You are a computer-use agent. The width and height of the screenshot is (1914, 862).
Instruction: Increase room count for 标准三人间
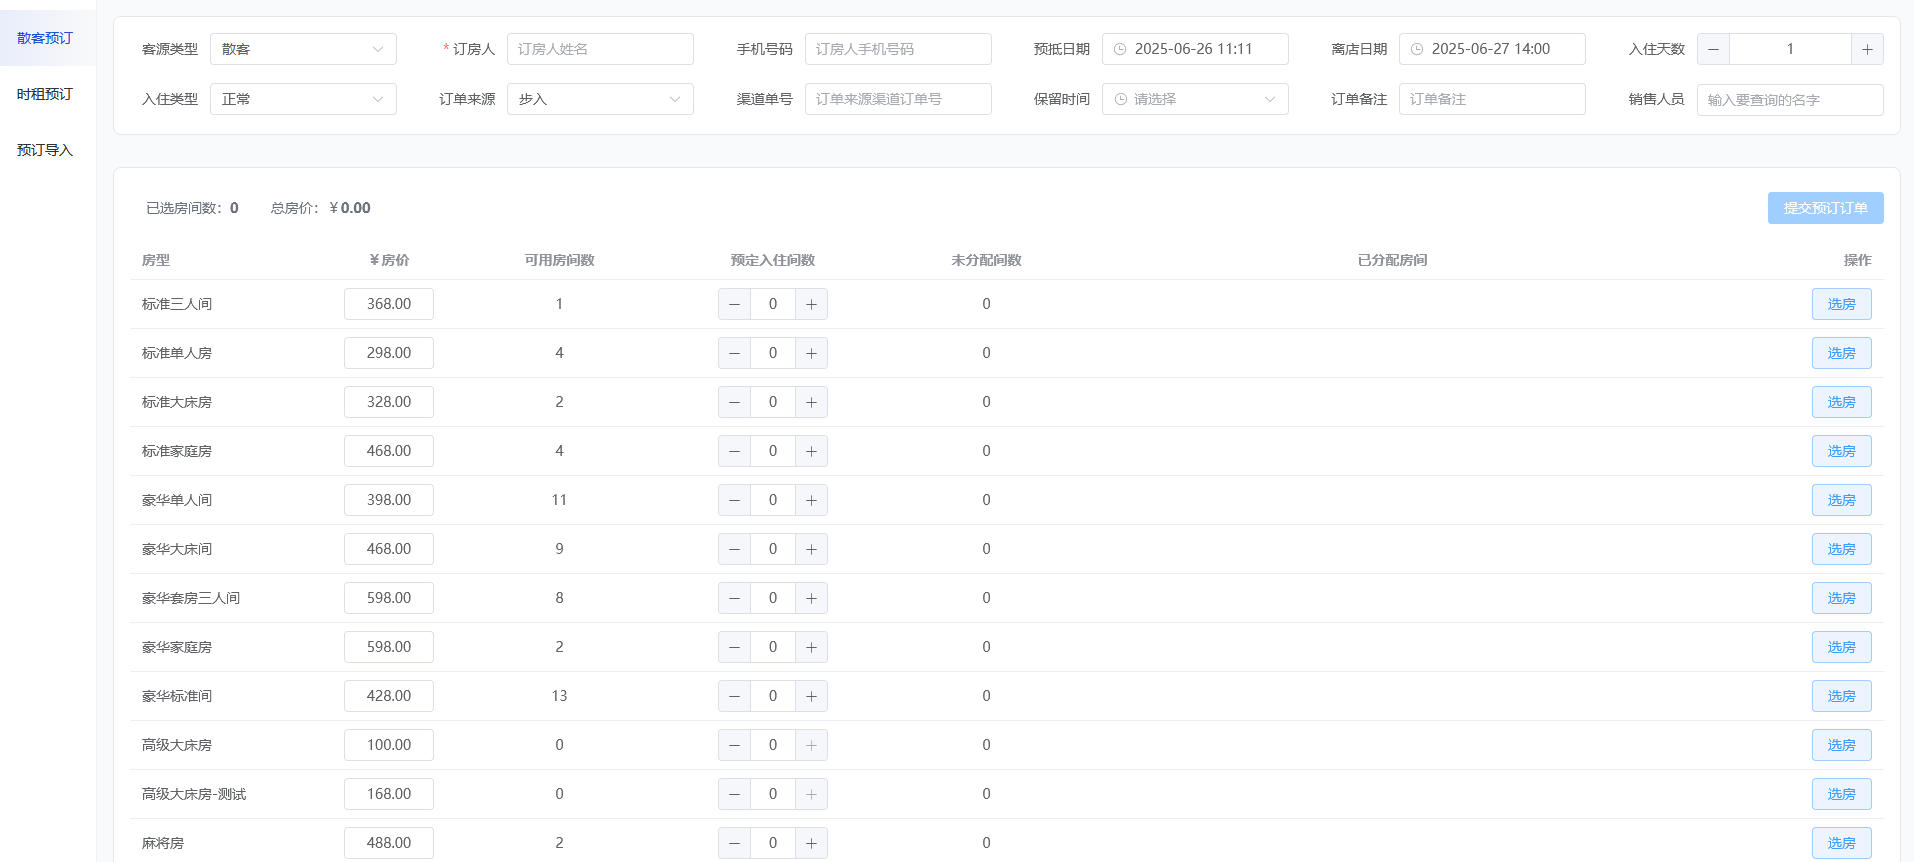[x=811, y=304]
